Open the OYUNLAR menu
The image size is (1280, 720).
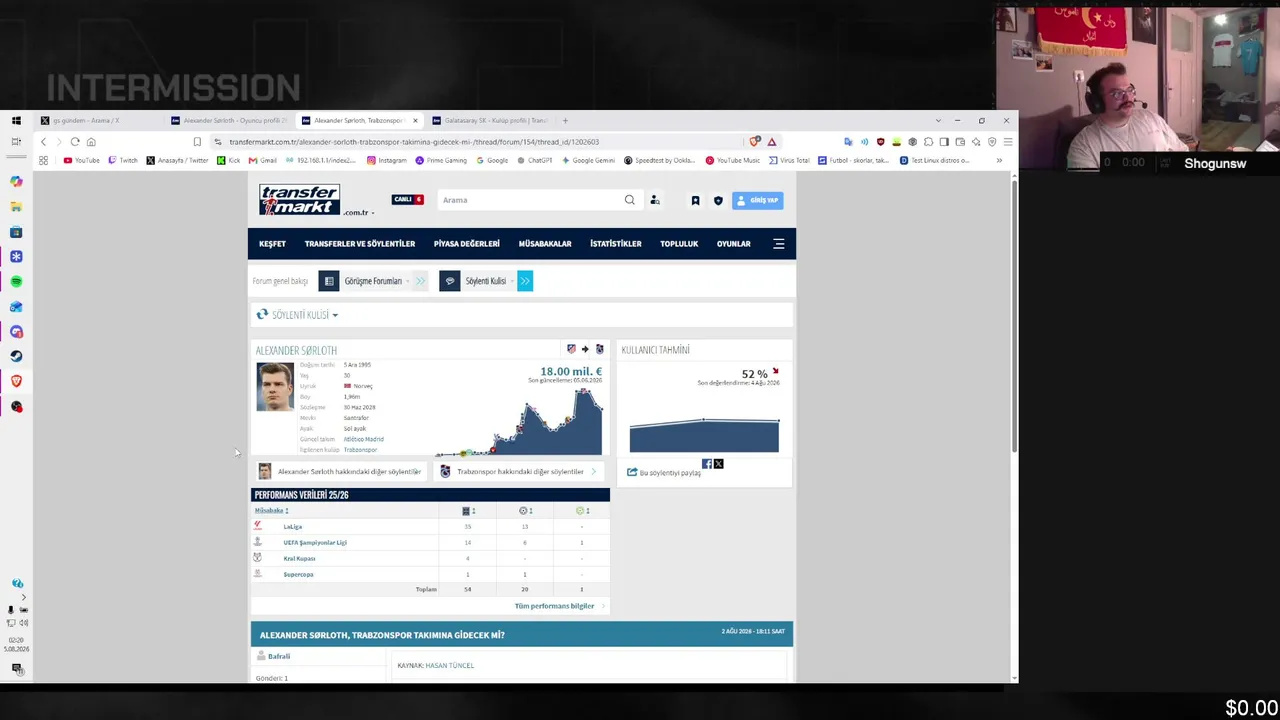click(x=733, y=244)
